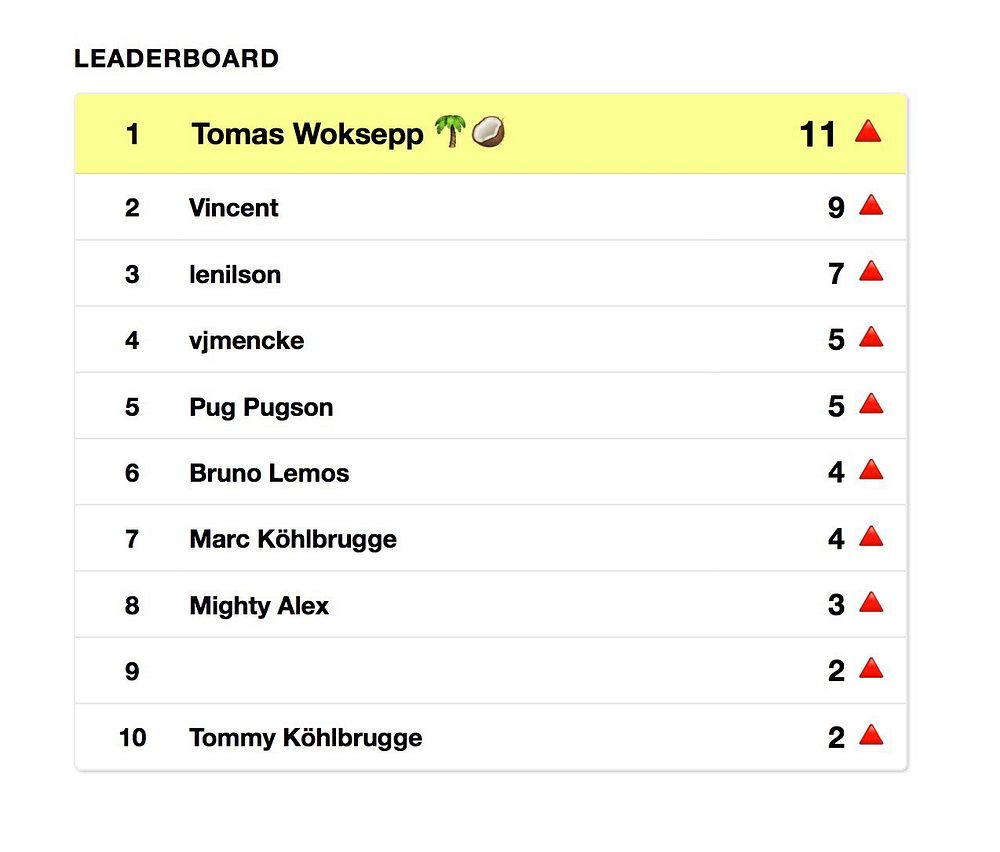Viewport: 1000px width, 852px height.
Task: Upvote Tommy Köhlbrugge using the red triangle
Action: [x=871, y=735]
